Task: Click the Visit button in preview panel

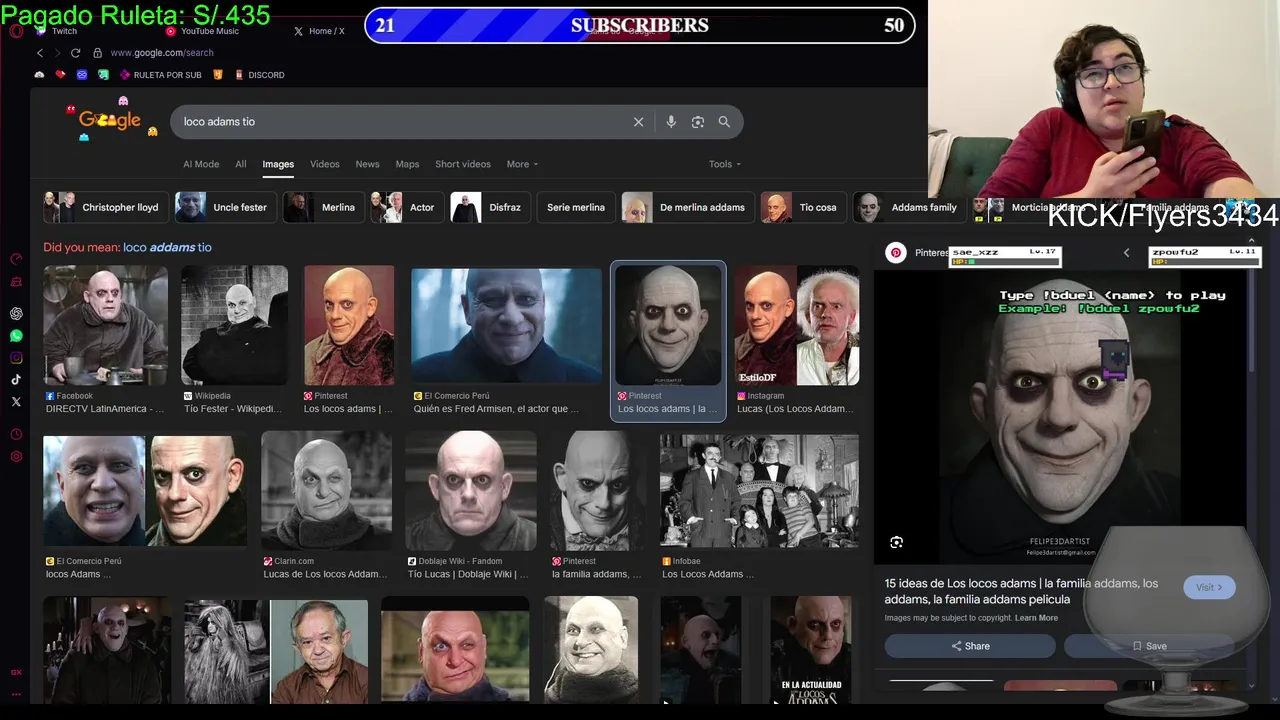Action: click(x=1209, y=587)
